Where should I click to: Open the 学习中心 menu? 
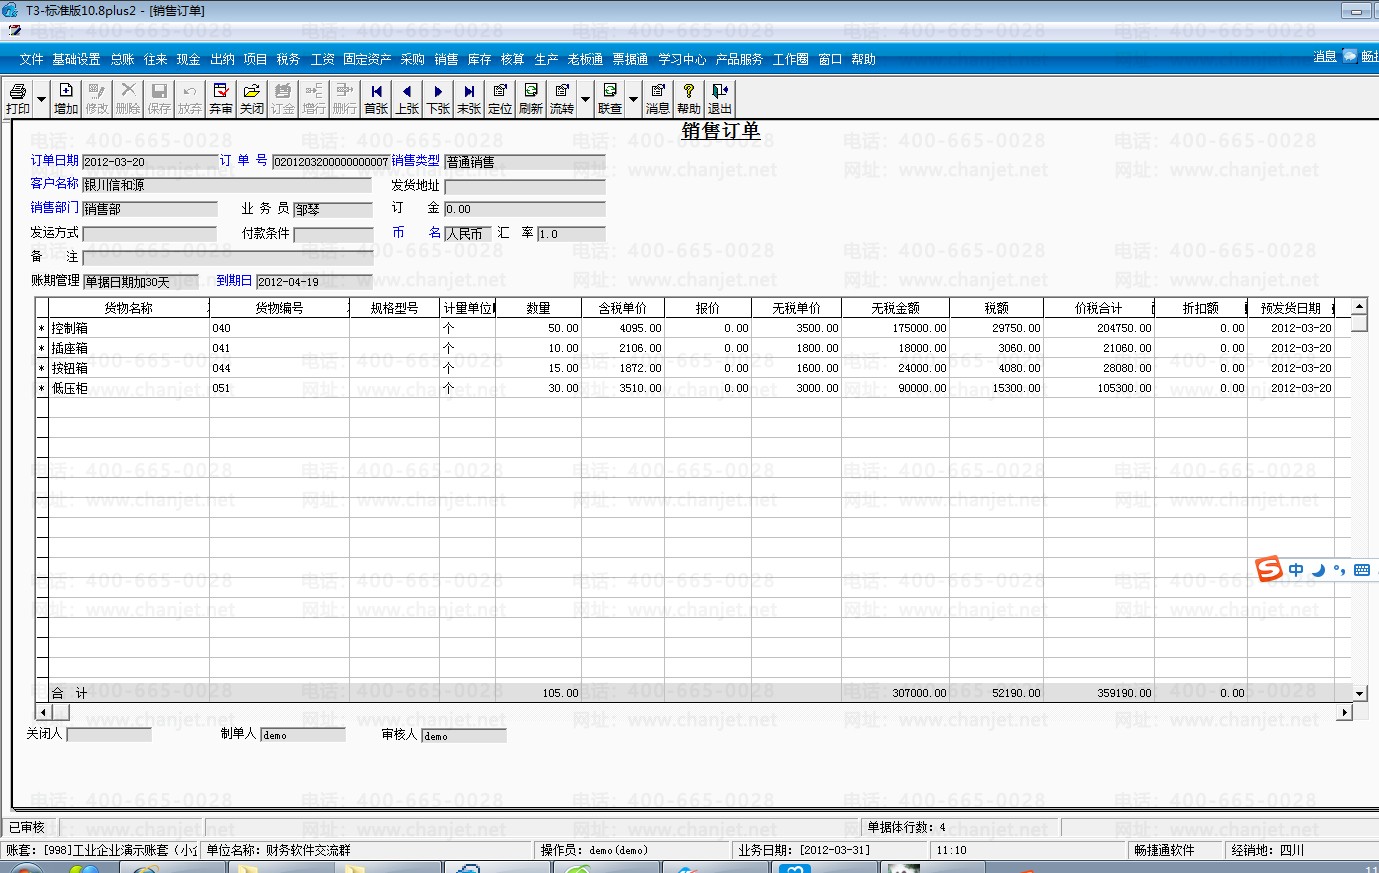point(682,59)
